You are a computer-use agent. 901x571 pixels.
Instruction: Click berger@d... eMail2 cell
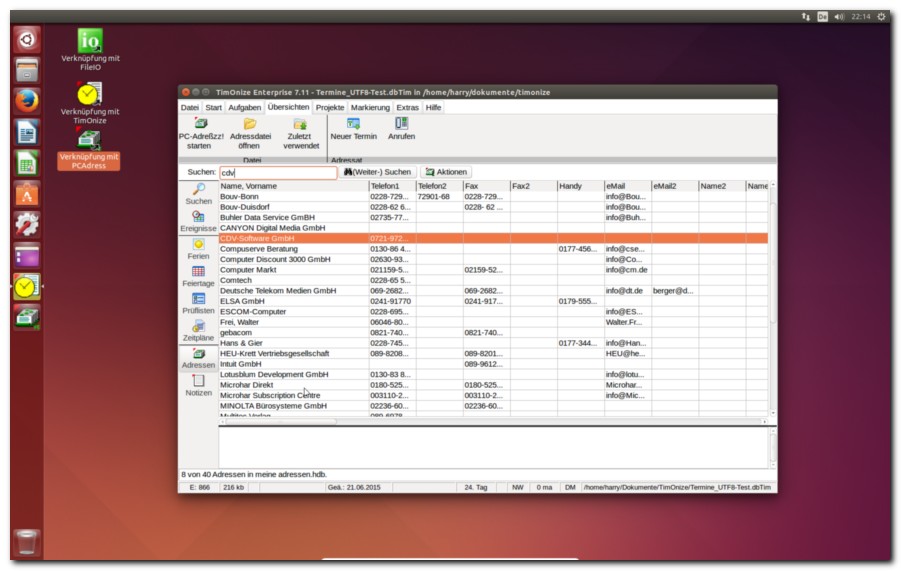[x=673, y=291]
